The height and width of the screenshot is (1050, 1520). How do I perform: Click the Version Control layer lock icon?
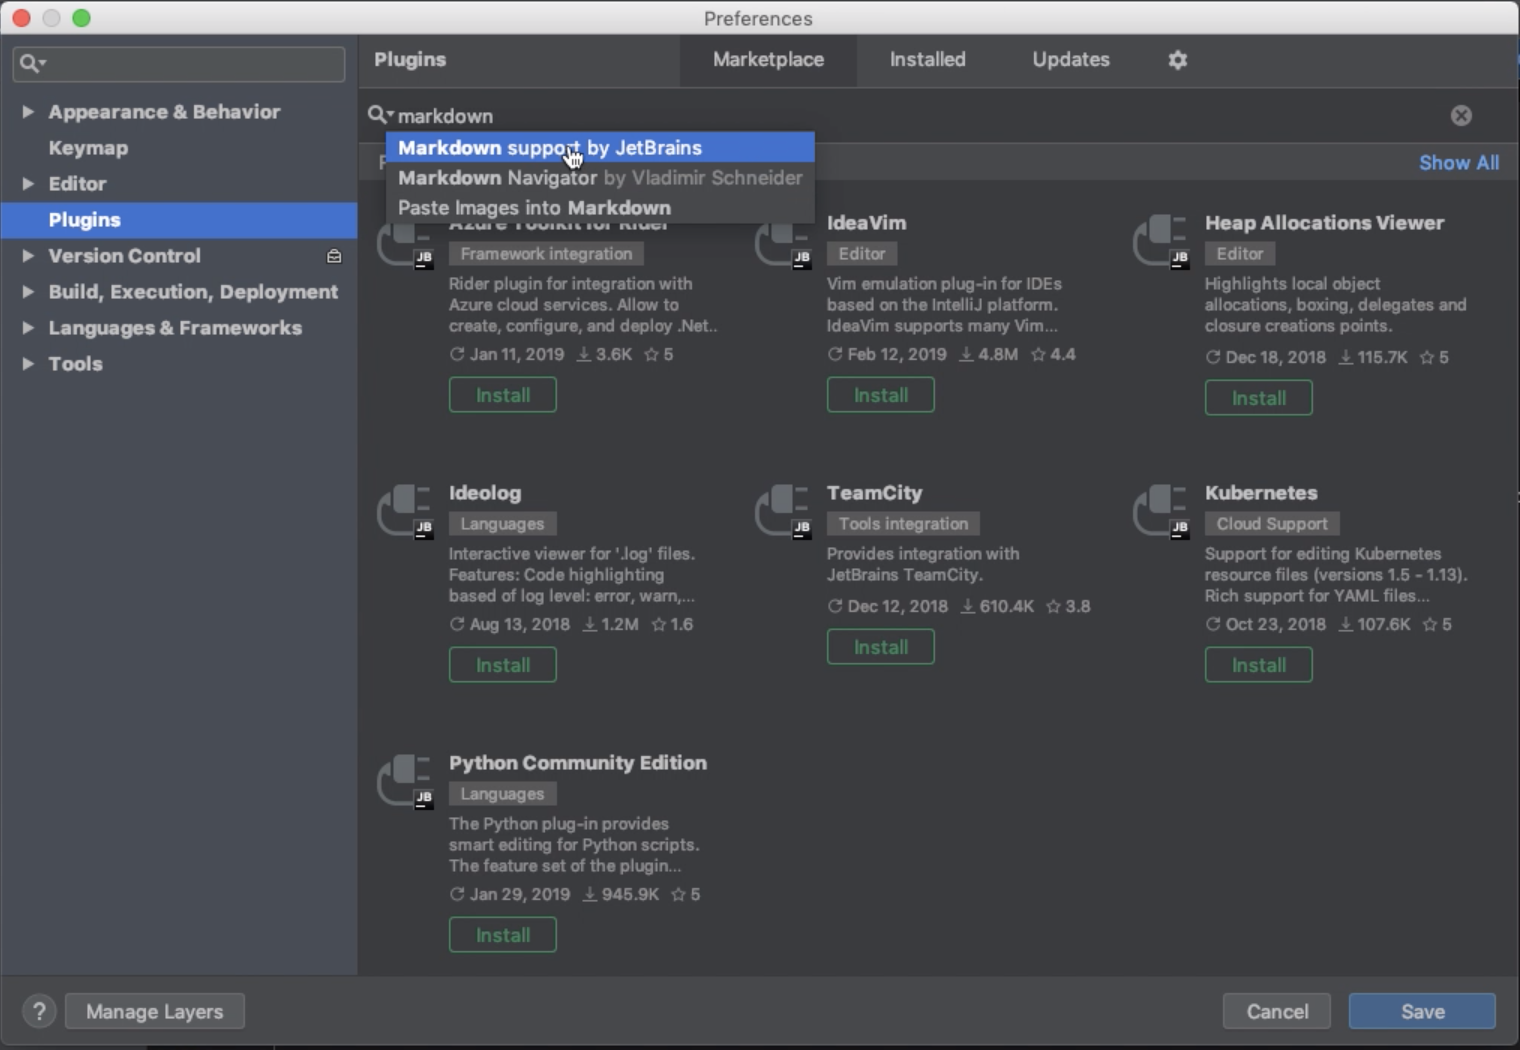pos(334,257)
